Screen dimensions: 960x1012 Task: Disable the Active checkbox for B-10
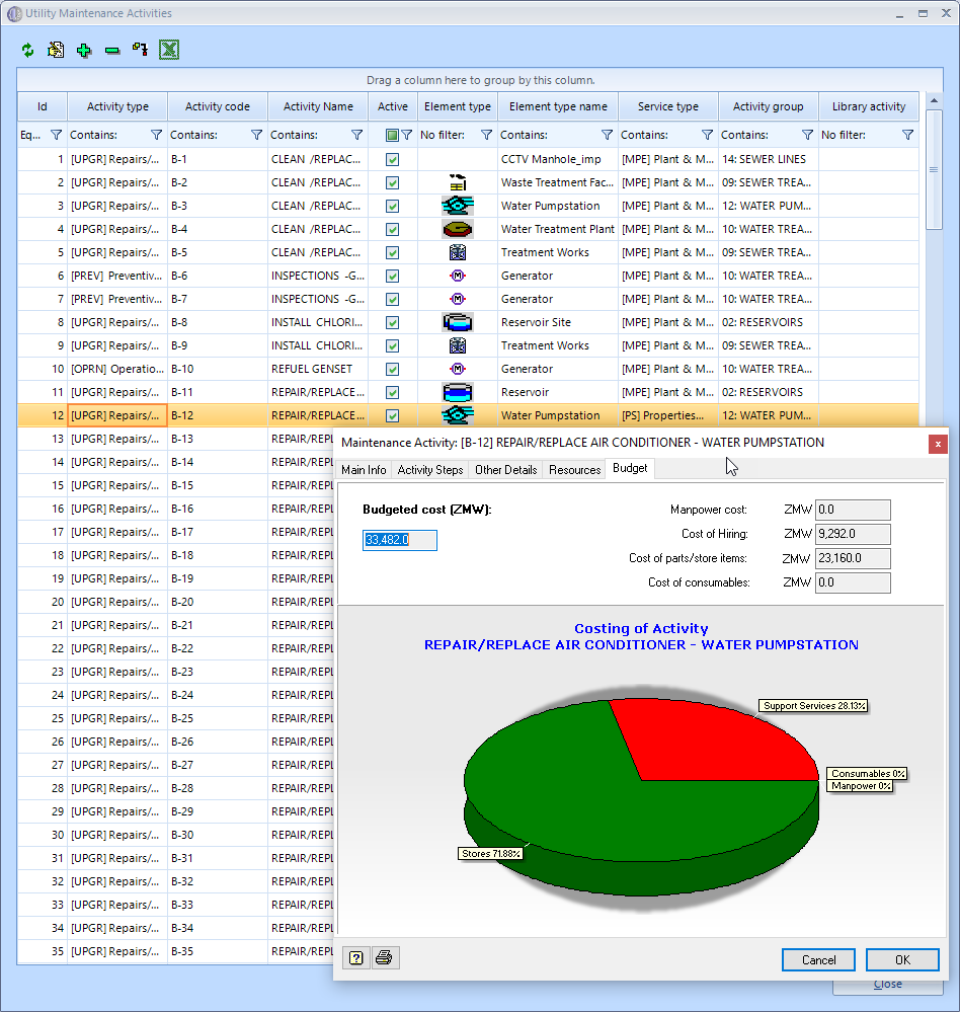coord(392,368)
